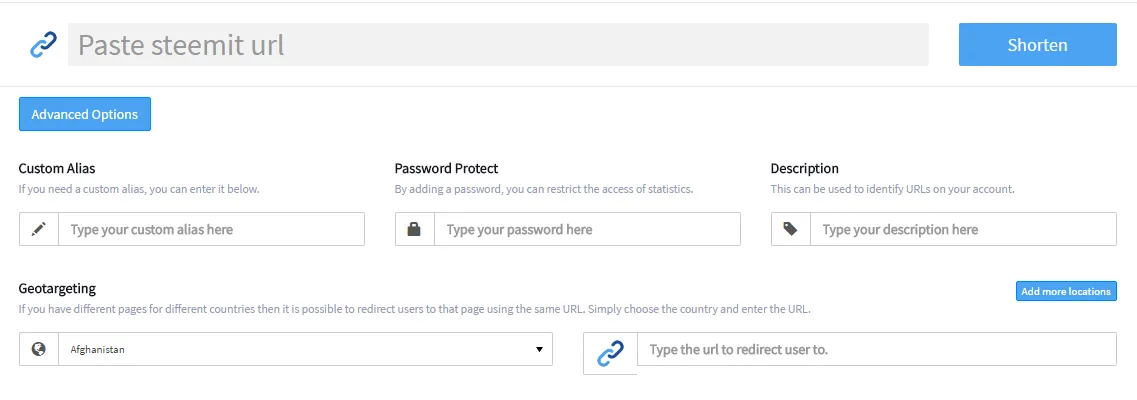Click the password text field
This screenshot has width=1137, height=400.
click(587, 229)
